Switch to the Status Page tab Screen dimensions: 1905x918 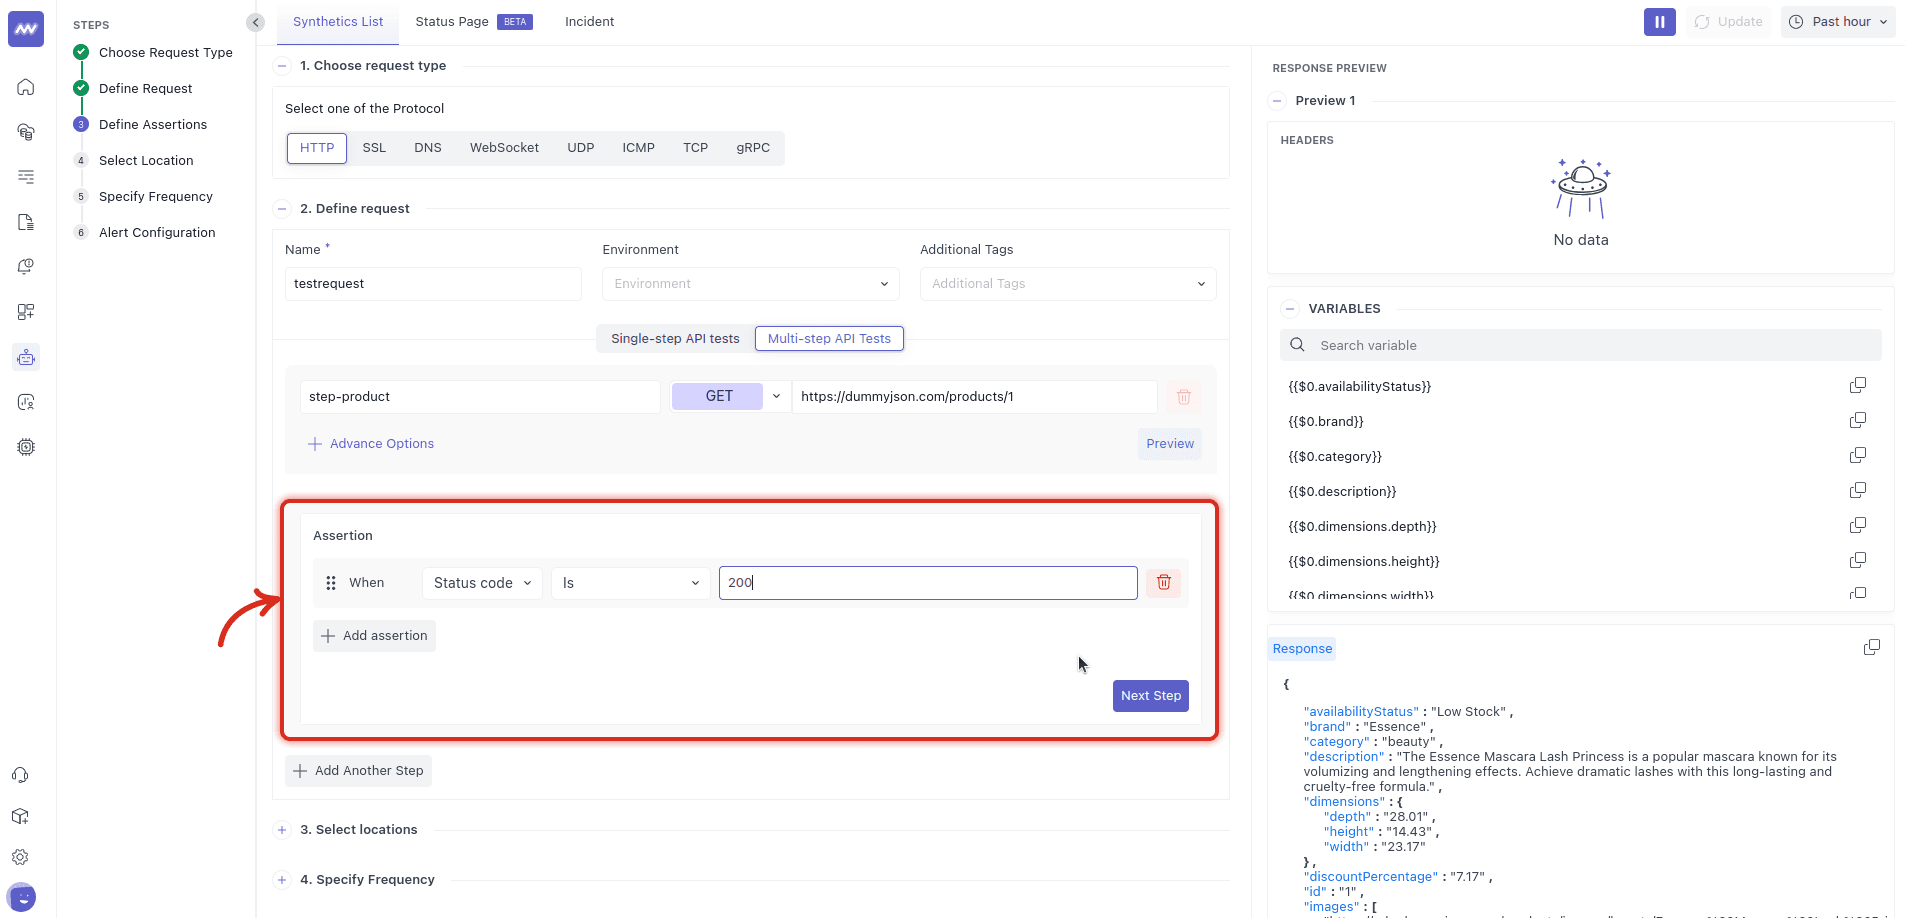[x=452, y=20]
